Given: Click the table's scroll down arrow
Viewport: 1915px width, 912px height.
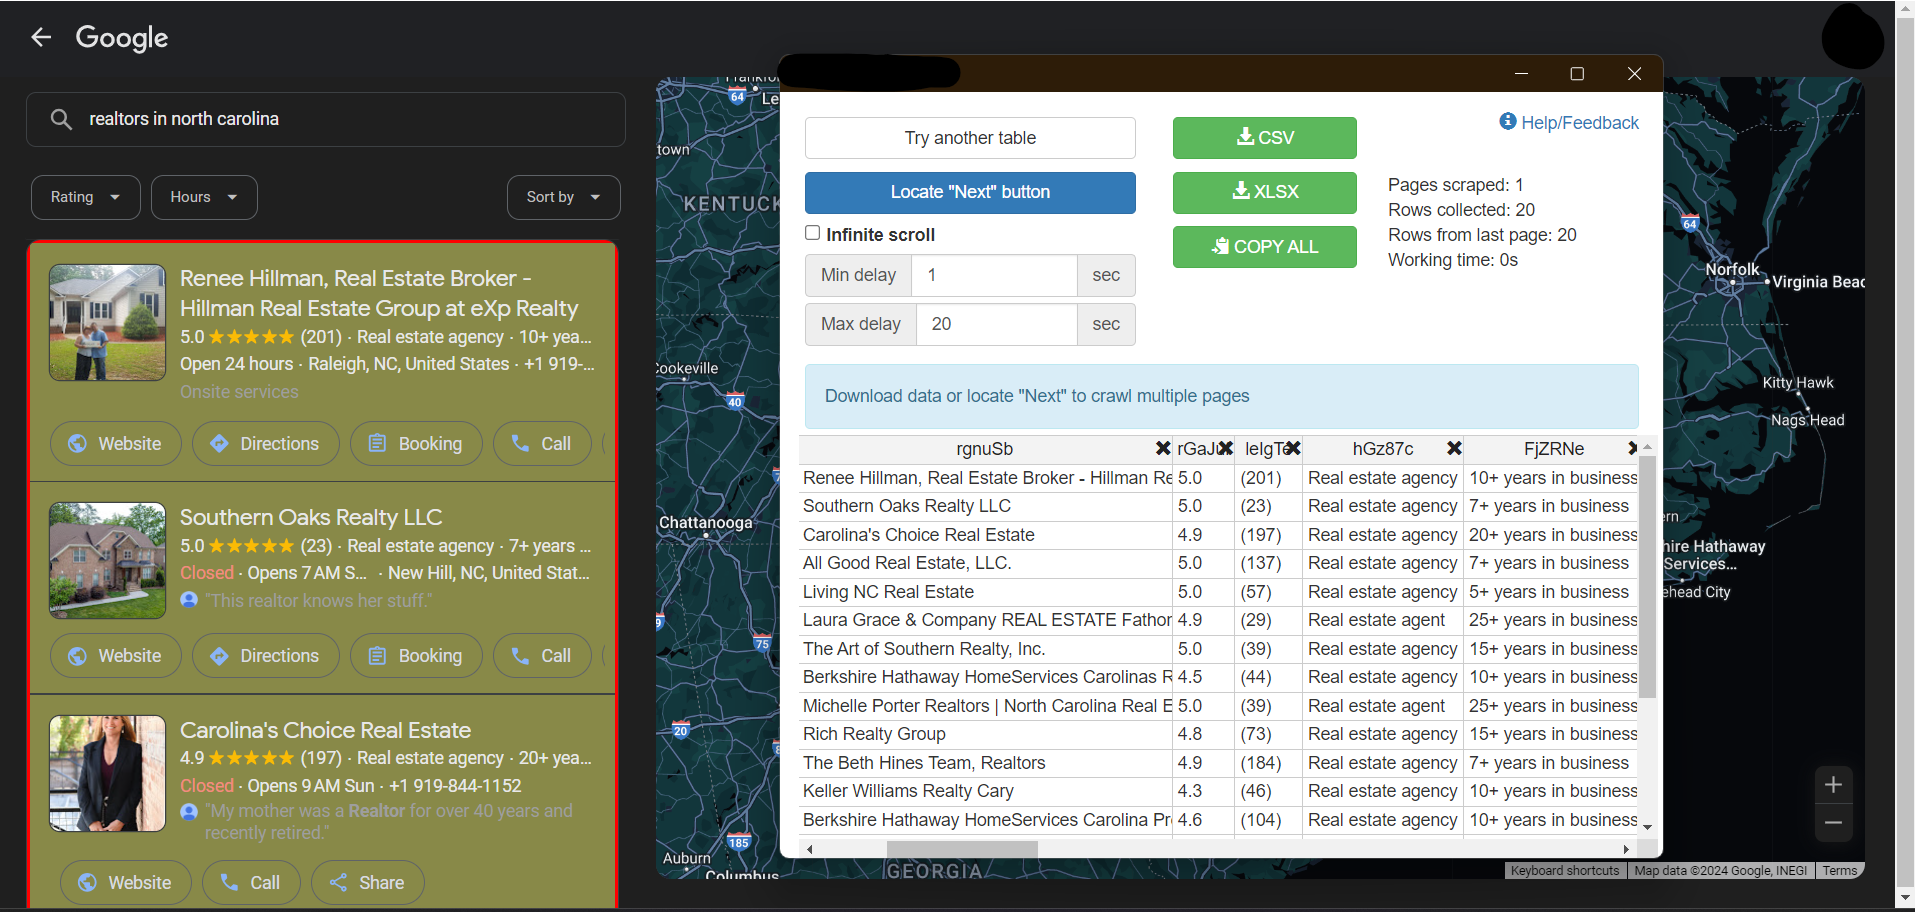Looking at the screenshot, I should pos(1647,828).
